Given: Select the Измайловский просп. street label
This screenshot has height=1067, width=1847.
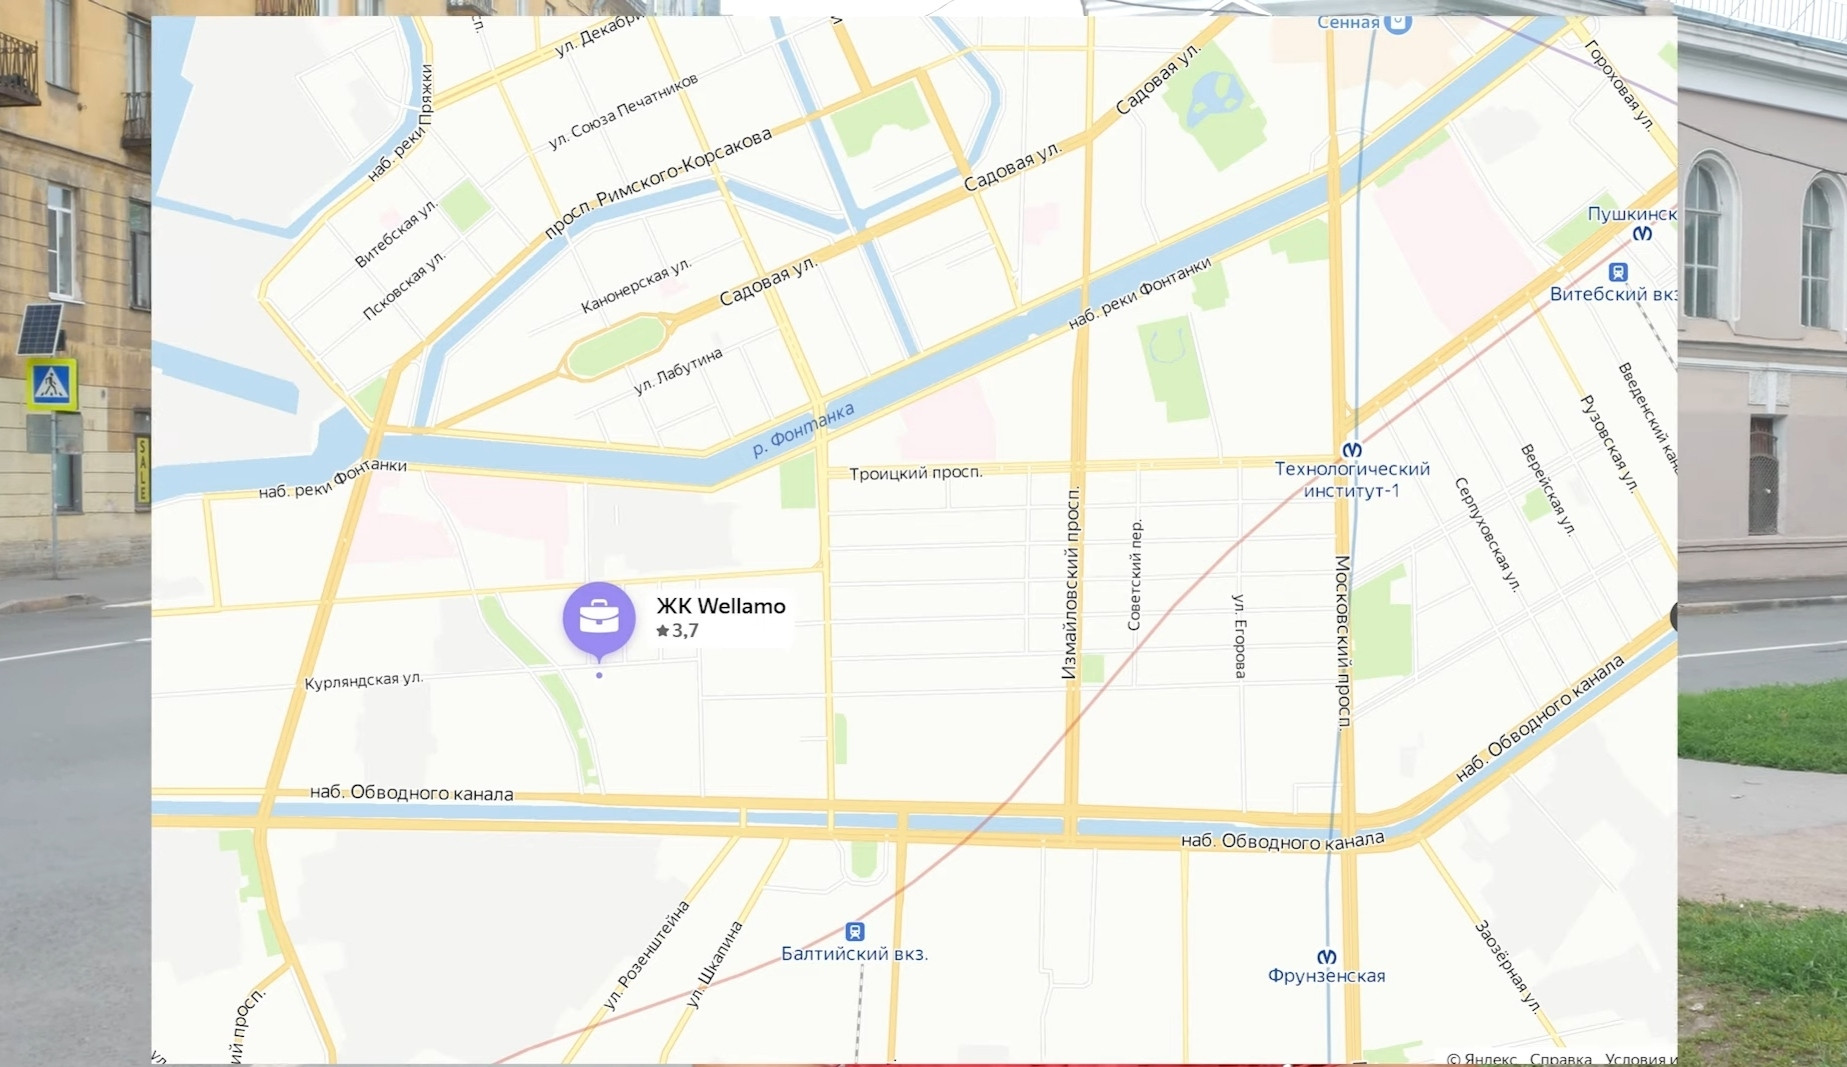Looking at the screenshot, I should [1070, 584].
